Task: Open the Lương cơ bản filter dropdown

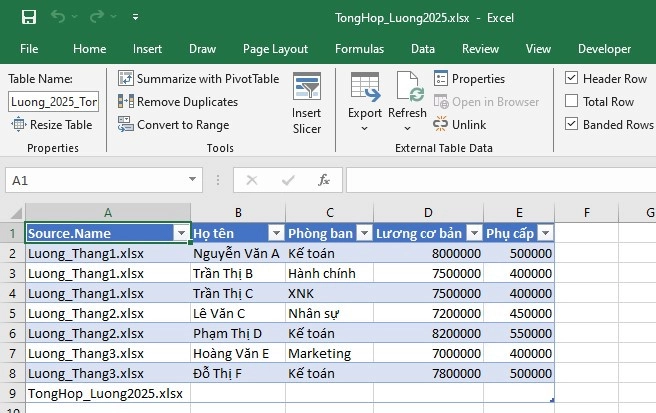Action: [x=474, y=233]
